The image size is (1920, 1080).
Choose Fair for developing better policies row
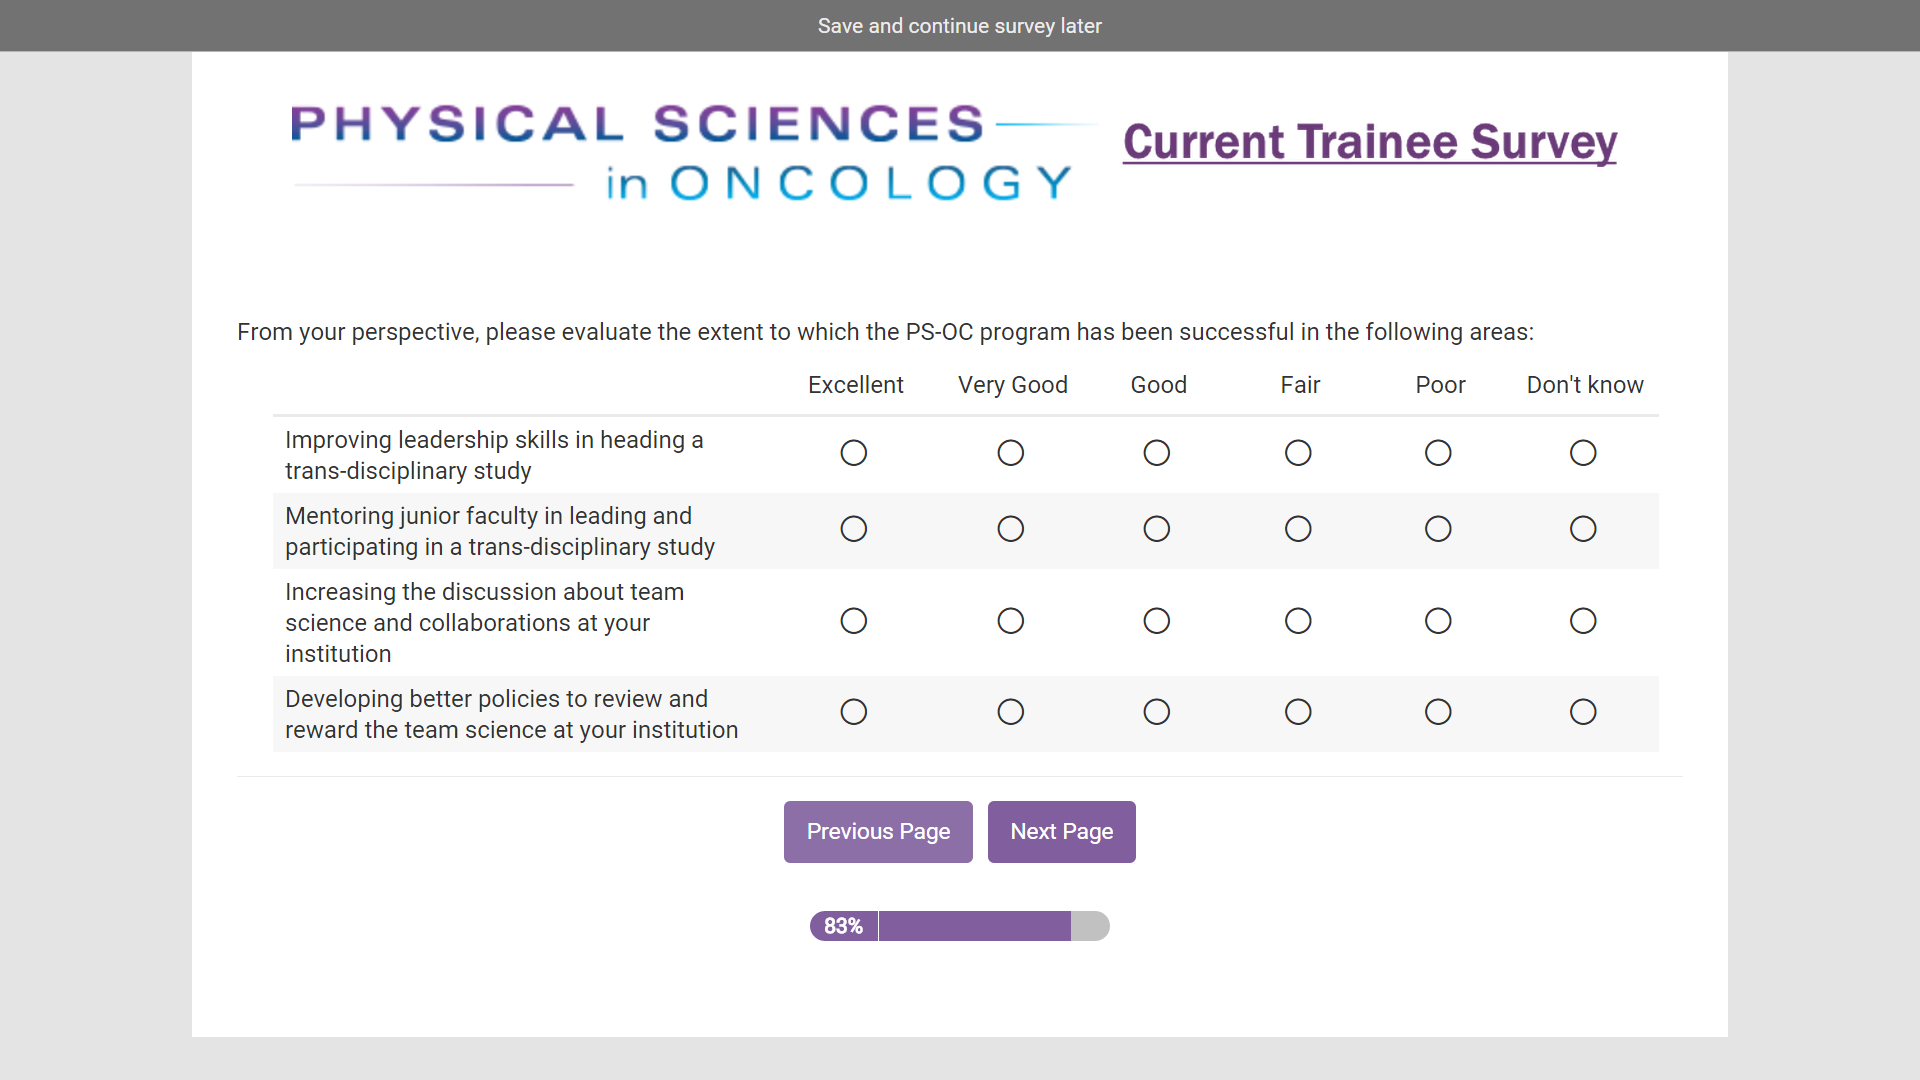click(1297, 712)
